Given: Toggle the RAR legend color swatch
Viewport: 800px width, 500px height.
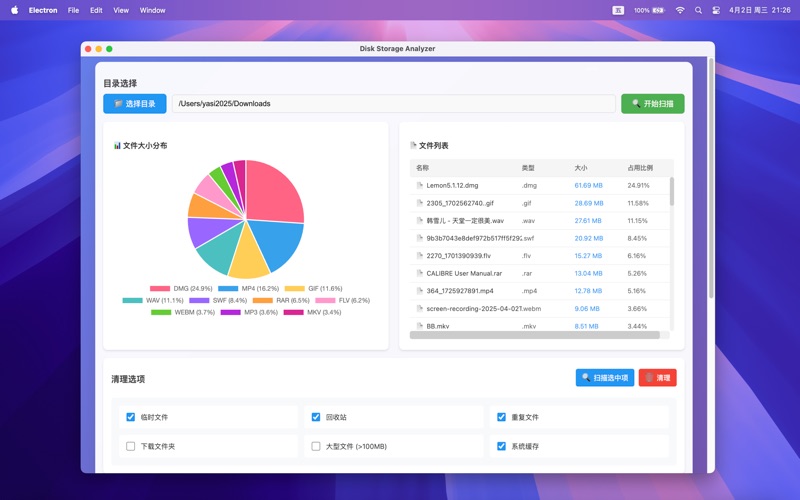Looking at the screenshot, I should click(x=263, y=301).
